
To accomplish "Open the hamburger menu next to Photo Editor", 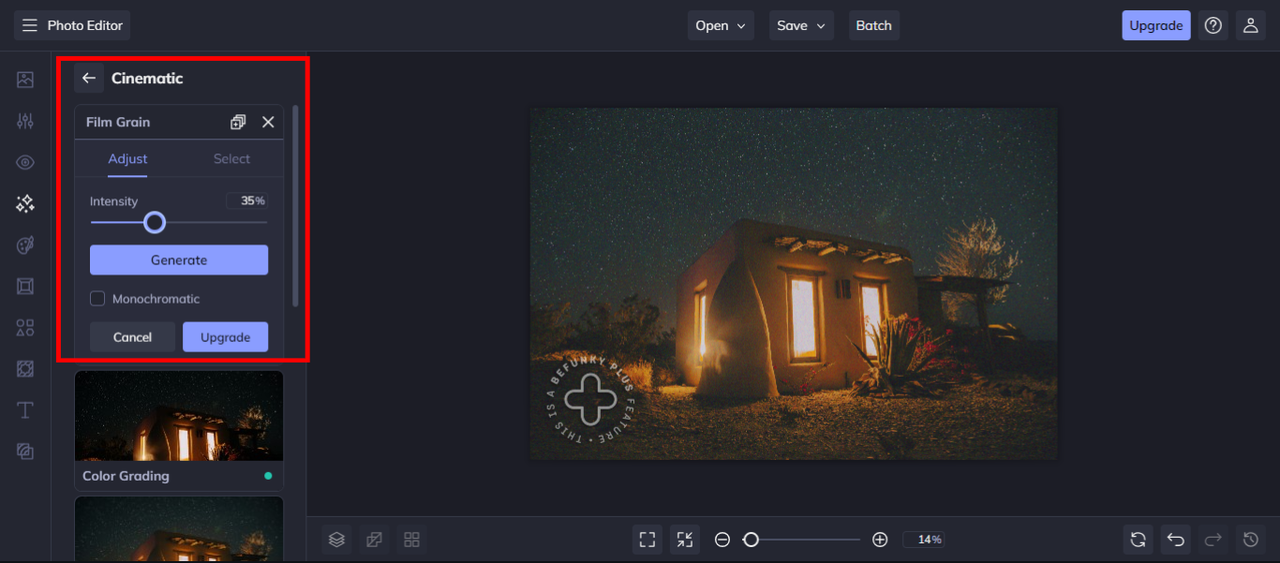I will pyautogui.click(x=30, y=25).
